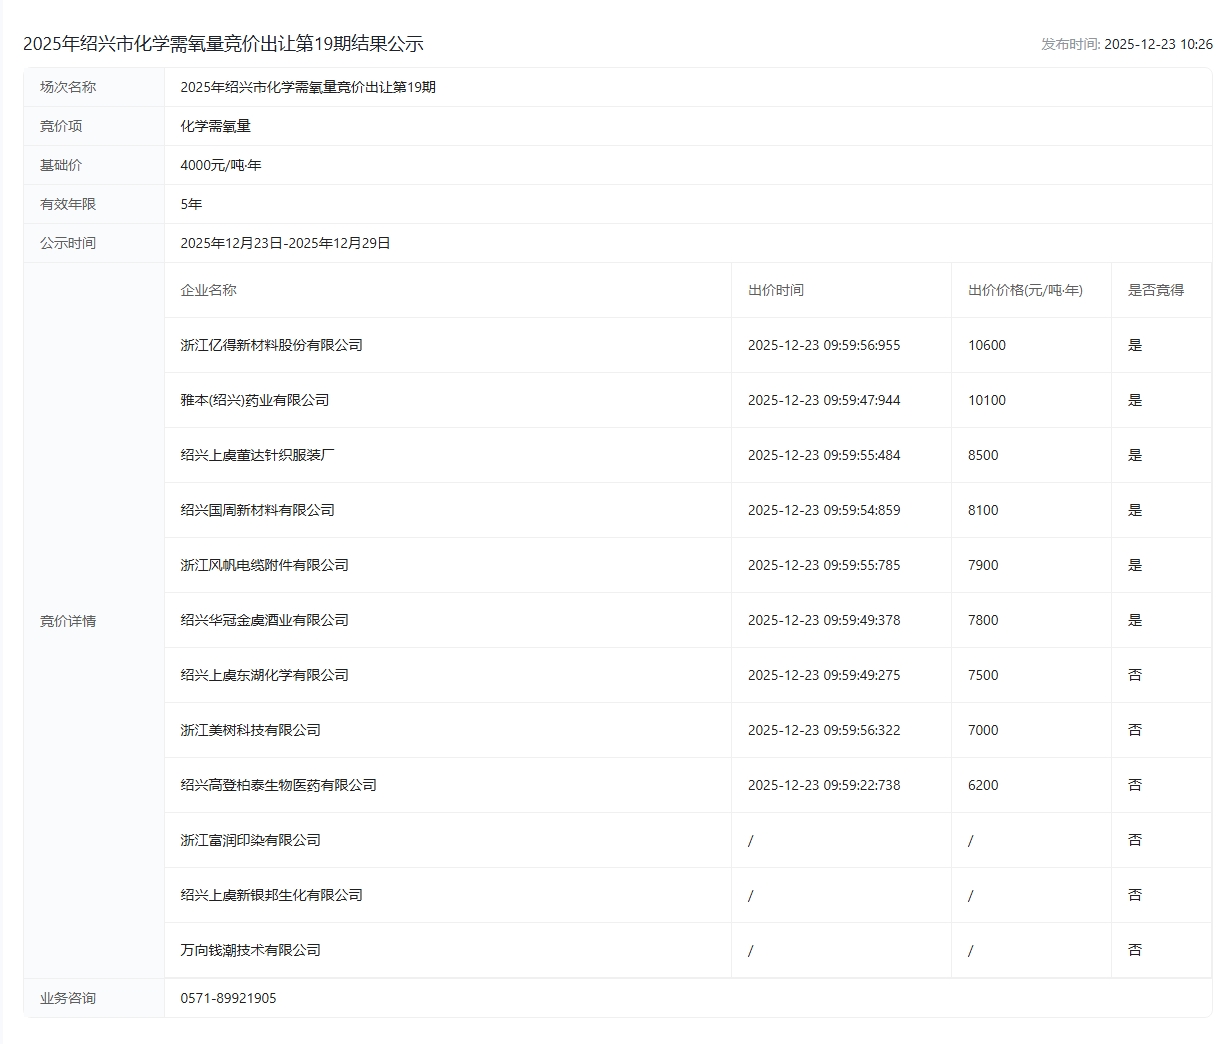Click bid time 09:59:55:785 for 浙江风帆电缆
Viewport: 1230px width, 1044px height.
(823, 565)
